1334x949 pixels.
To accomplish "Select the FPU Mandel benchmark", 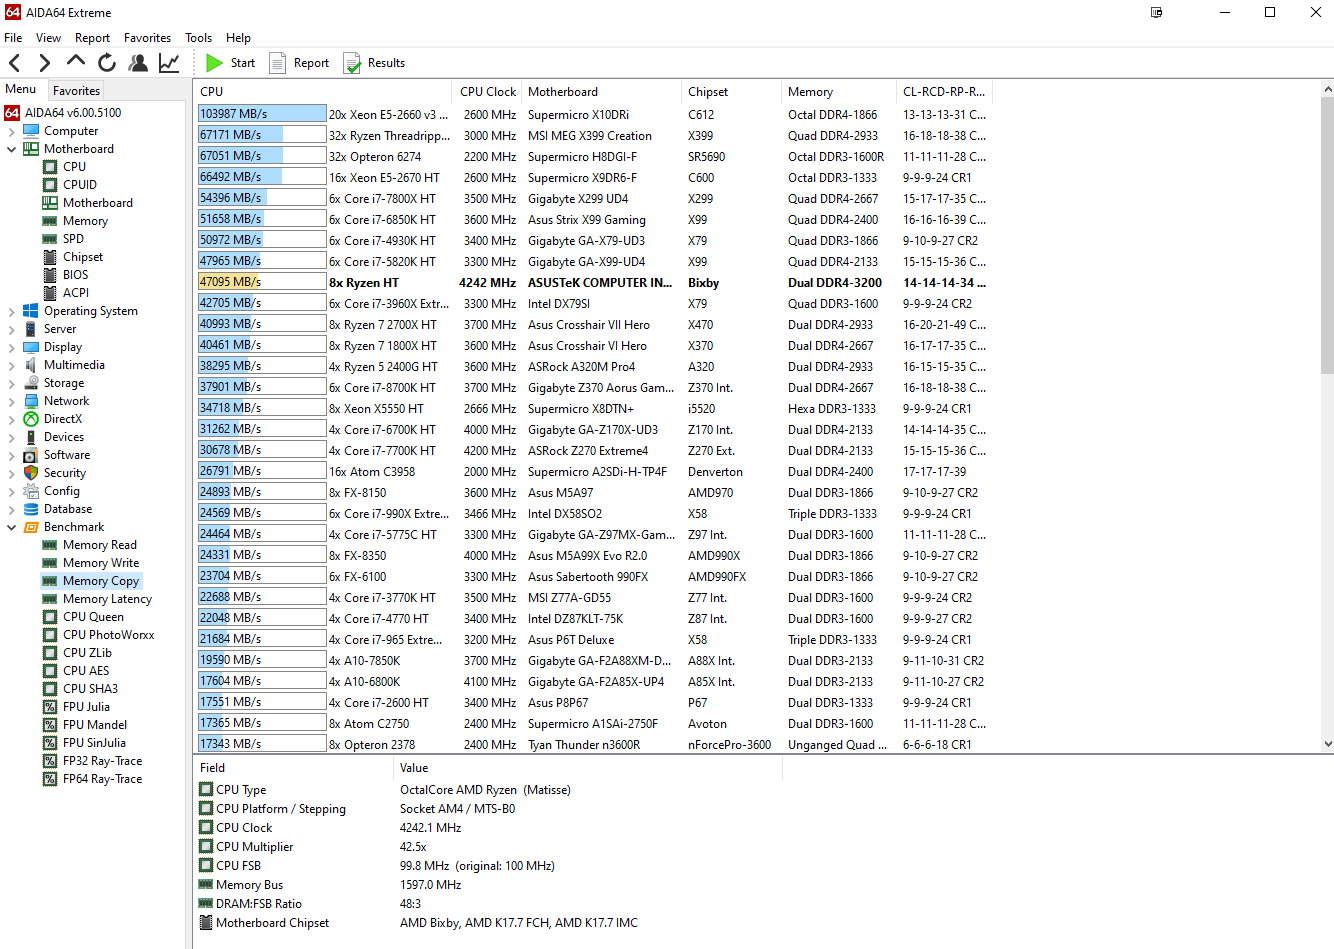I will tap(95, 725).
